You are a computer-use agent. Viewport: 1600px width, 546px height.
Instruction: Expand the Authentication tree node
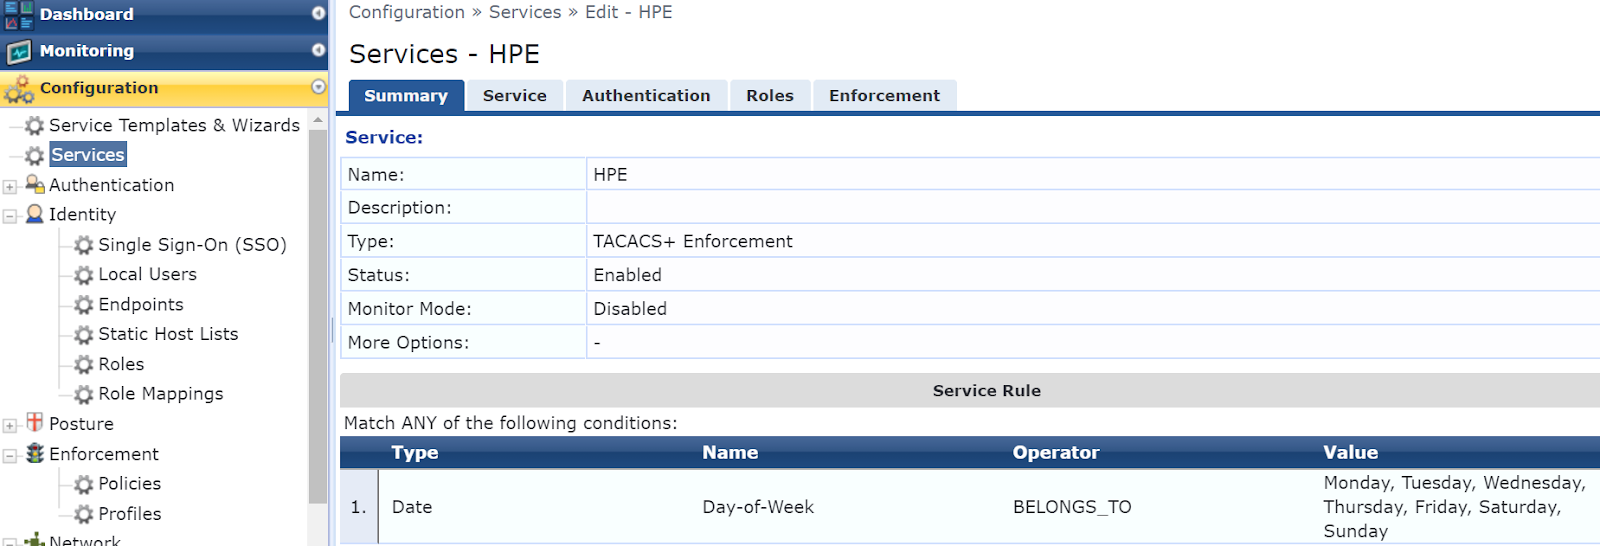point(10,187)
